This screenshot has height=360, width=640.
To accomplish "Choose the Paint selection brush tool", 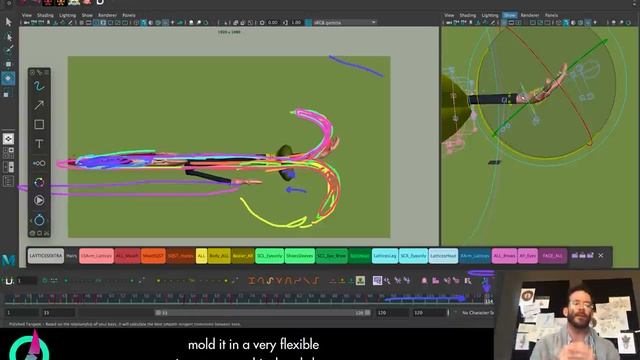I will coord(8,50).
